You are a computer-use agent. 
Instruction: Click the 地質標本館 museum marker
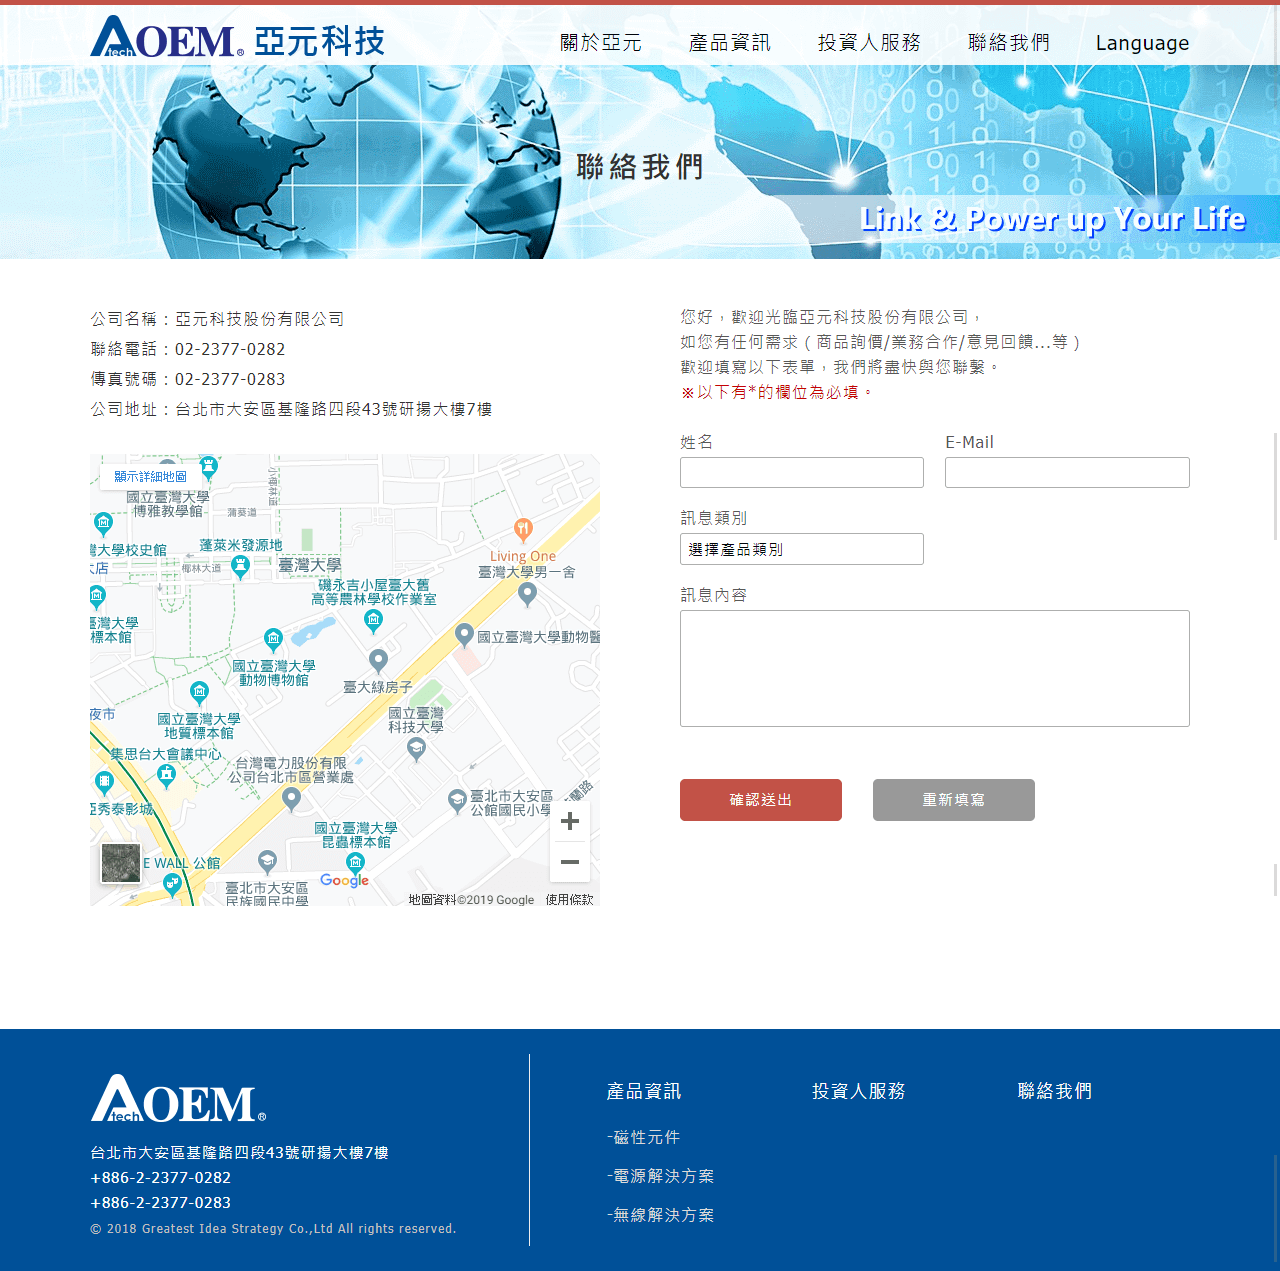pyautogui.click(x=199, y=692)
